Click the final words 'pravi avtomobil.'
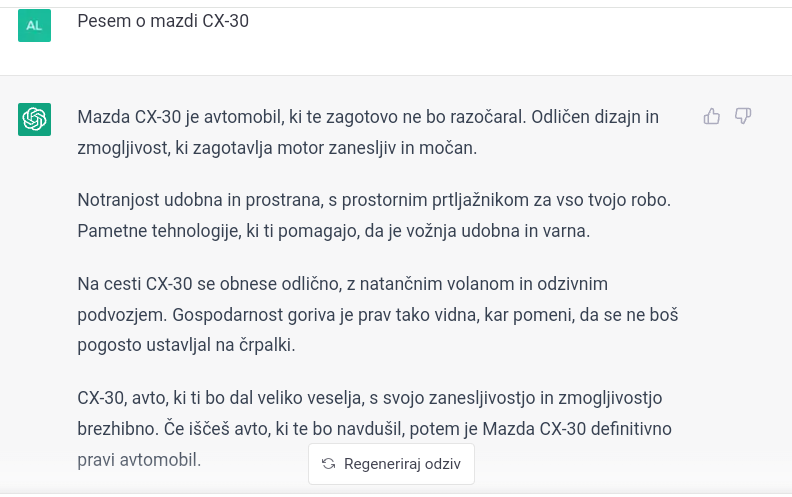Image resolution: width=792 pixels, height=497 pixels. (x=139, y=460)
